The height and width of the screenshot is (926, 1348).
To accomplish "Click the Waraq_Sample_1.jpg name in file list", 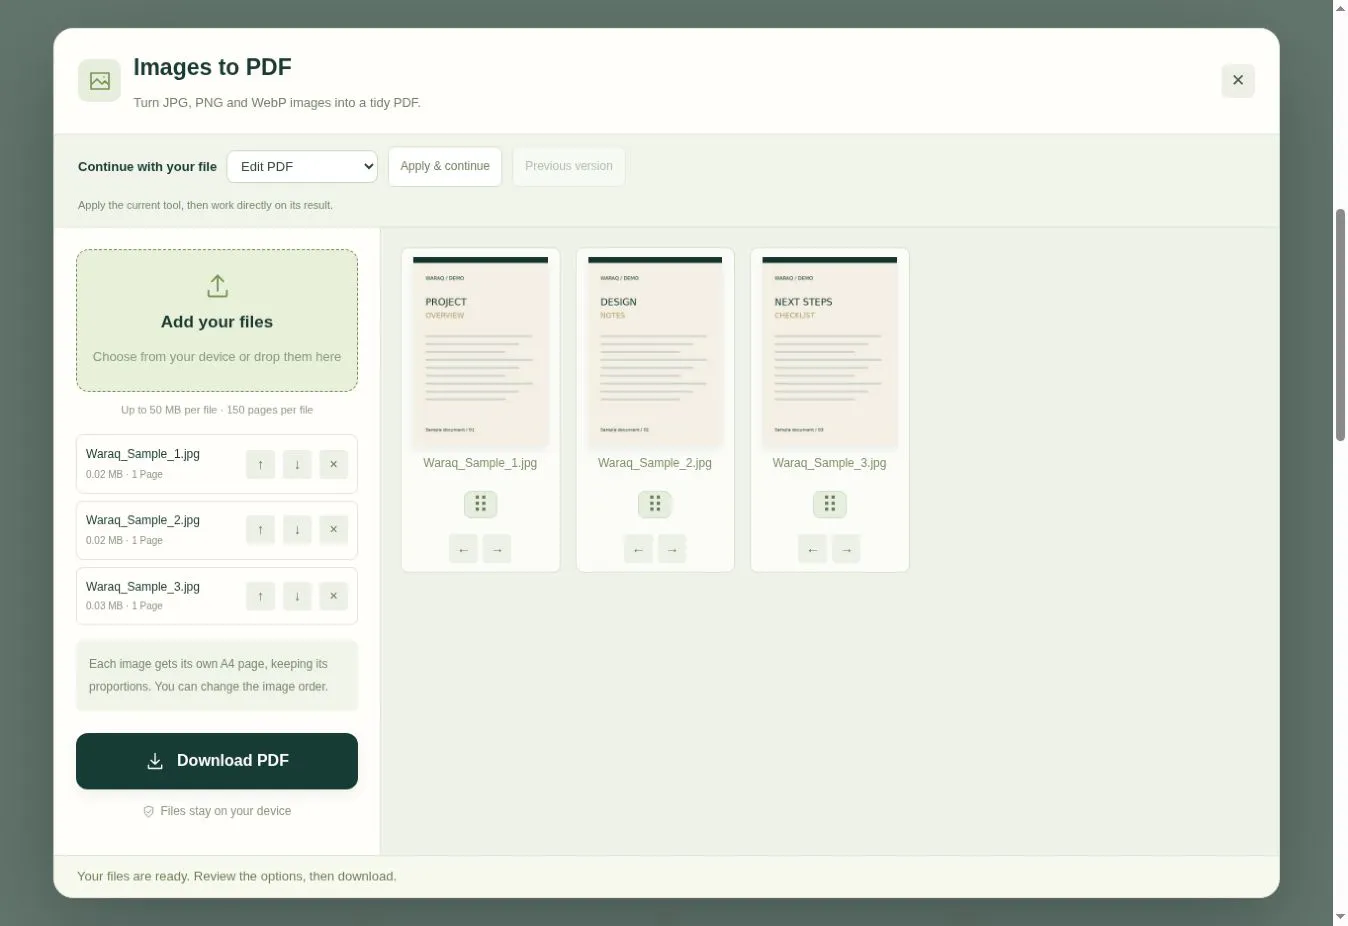I will pos(143,454).
